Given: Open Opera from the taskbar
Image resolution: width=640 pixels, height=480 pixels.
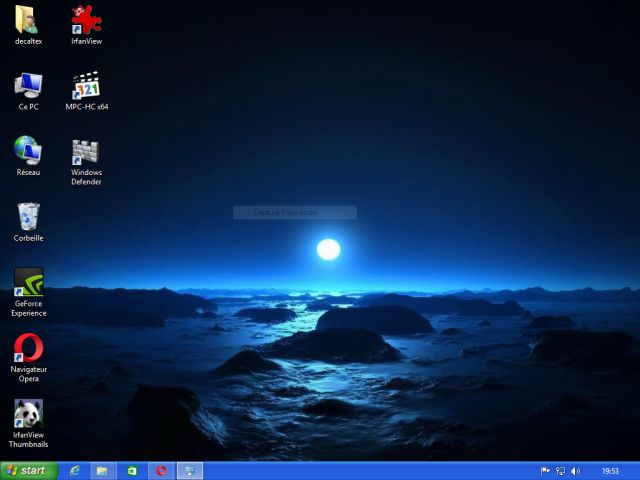Looking at the screenshot, I should coord(161,471).
